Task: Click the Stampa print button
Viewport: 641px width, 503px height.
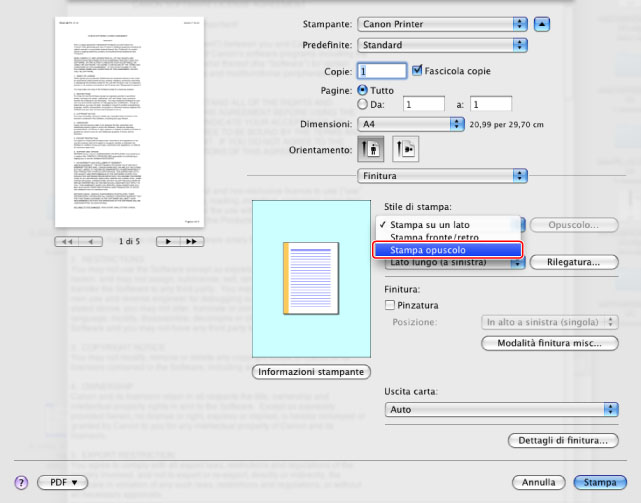Action: (600, 482)
